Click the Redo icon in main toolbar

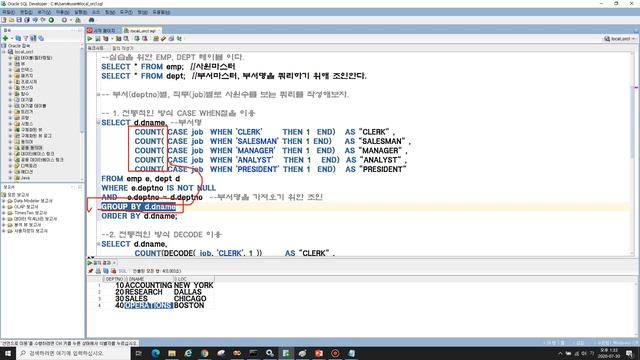pos(43,20)
